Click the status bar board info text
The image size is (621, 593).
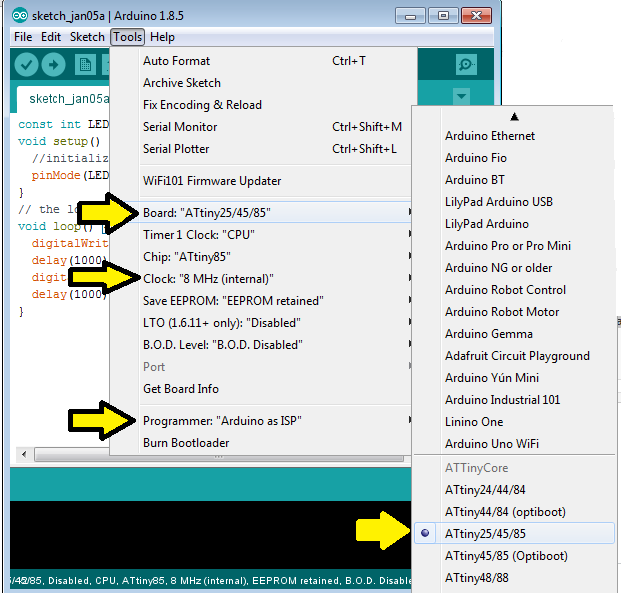pyautogui.click(x=210, y=581)
